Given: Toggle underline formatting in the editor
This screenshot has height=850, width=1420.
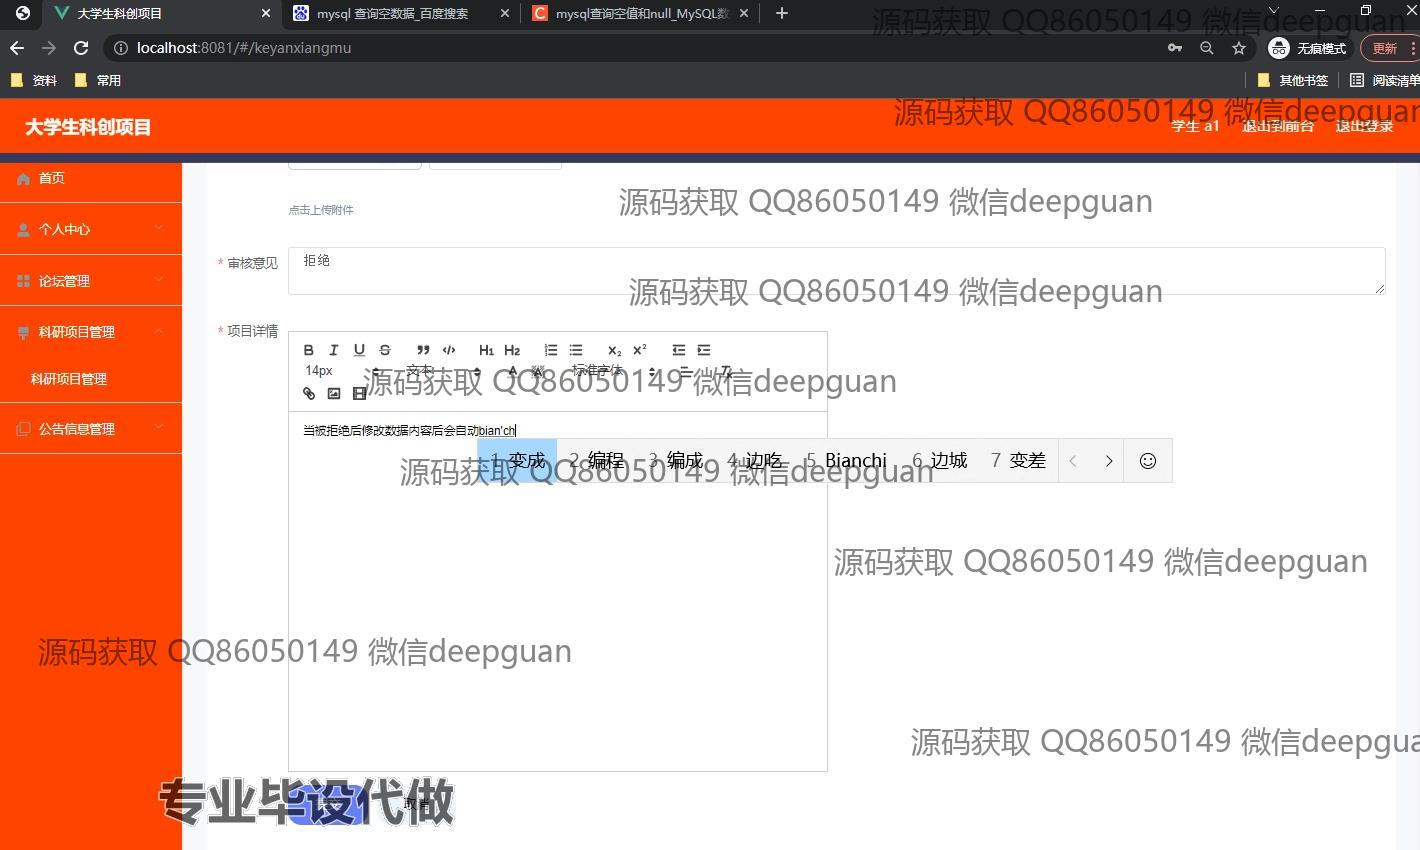Looking at the screenshot, I should [x=359, y=350].
